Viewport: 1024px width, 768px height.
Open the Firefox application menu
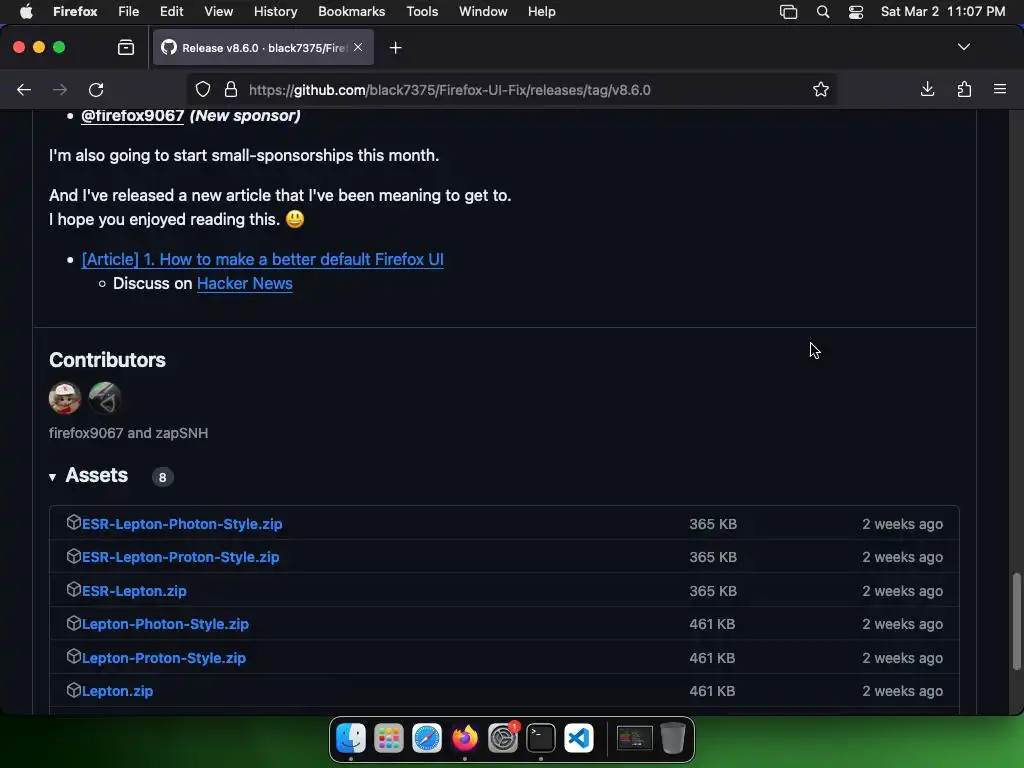click(75, 12)
